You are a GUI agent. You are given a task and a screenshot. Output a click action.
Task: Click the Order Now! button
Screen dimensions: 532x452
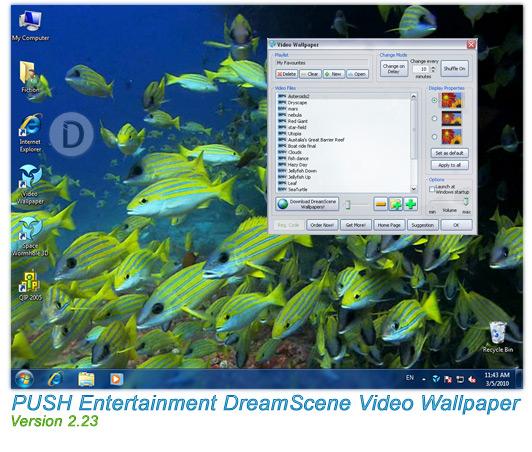pyautogui.click(x=322, y=225)
